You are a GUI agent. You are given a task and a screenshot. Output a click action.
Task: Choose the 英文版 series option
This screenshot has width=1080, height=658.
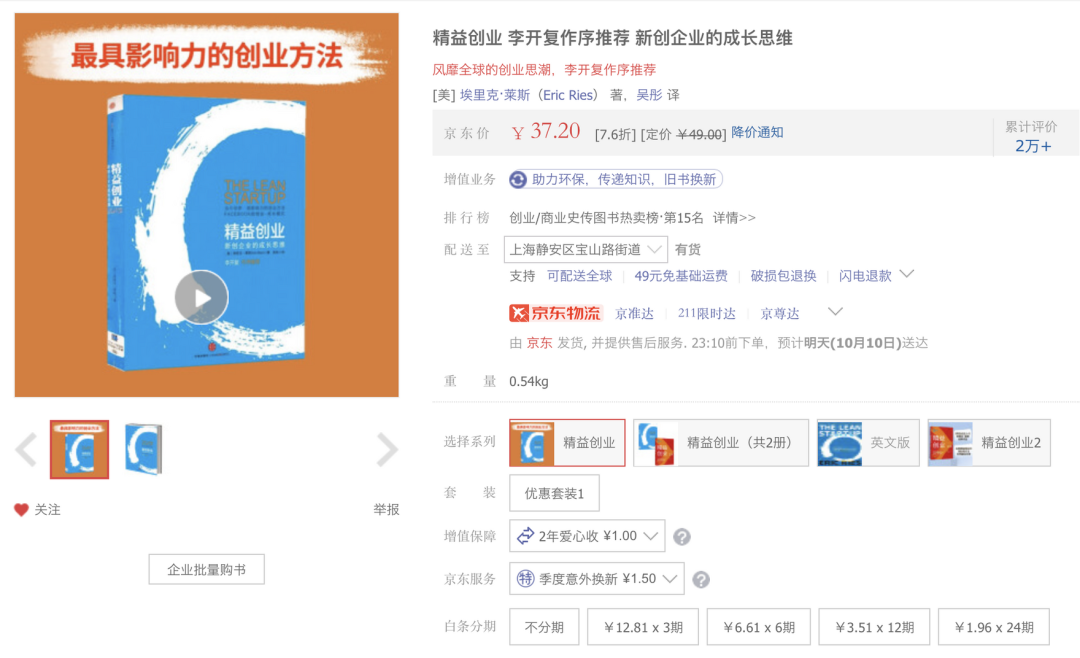click(868, 443)
